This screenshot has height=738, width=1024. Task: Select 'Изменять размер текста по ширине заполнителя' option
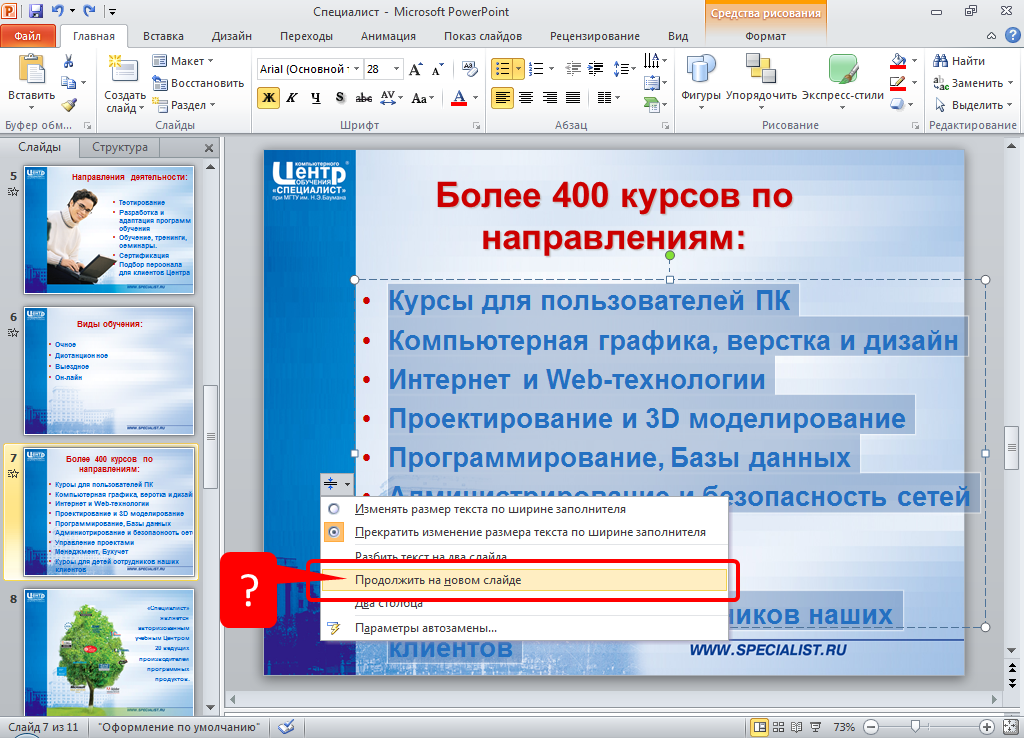pos(490,509)
